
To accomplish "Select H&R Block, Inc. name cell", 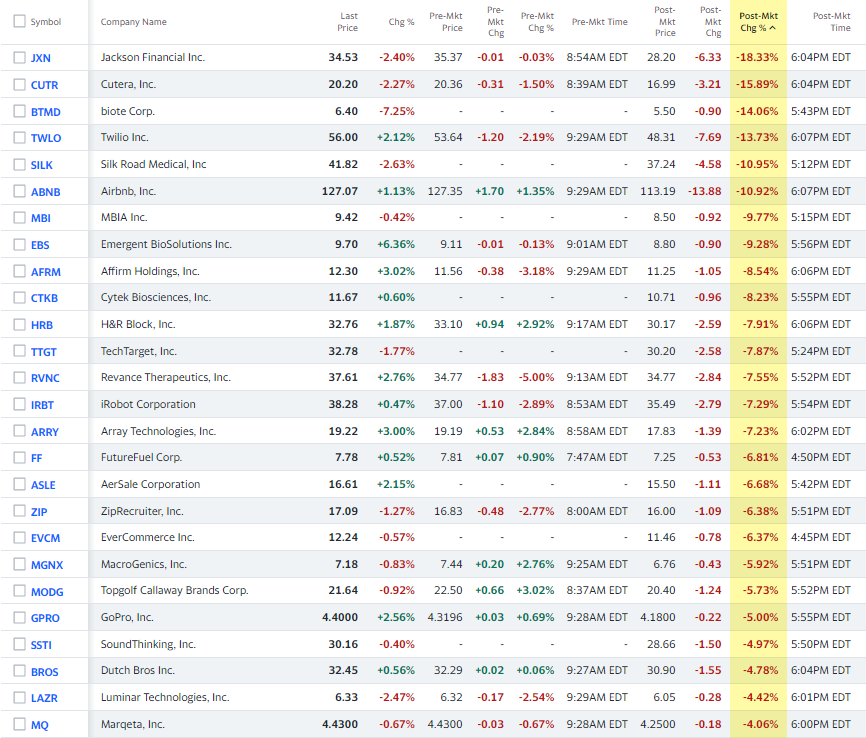I will (138, 324).
